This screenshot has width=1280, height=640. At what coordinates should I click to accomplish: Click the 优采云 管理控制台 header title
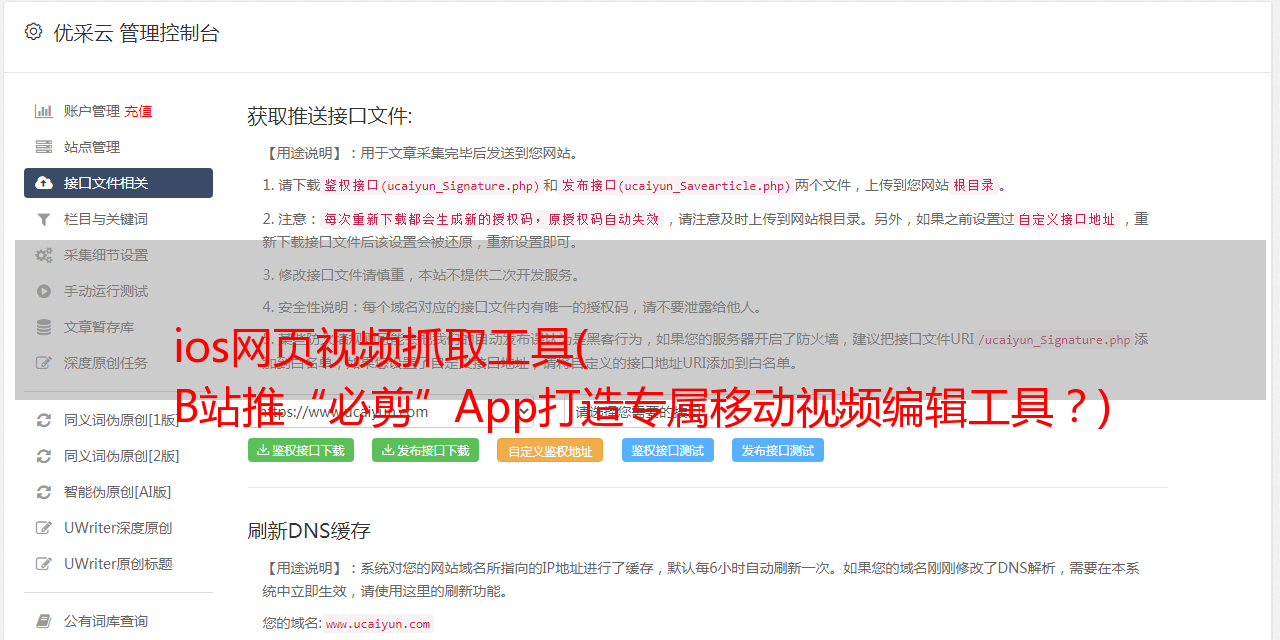coord(136,33)
